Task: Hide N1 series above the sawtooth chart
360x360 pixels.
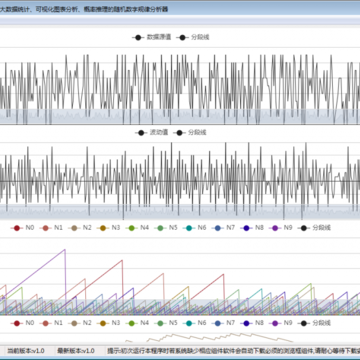Action: pyautogui.click(x=51, y=228)
